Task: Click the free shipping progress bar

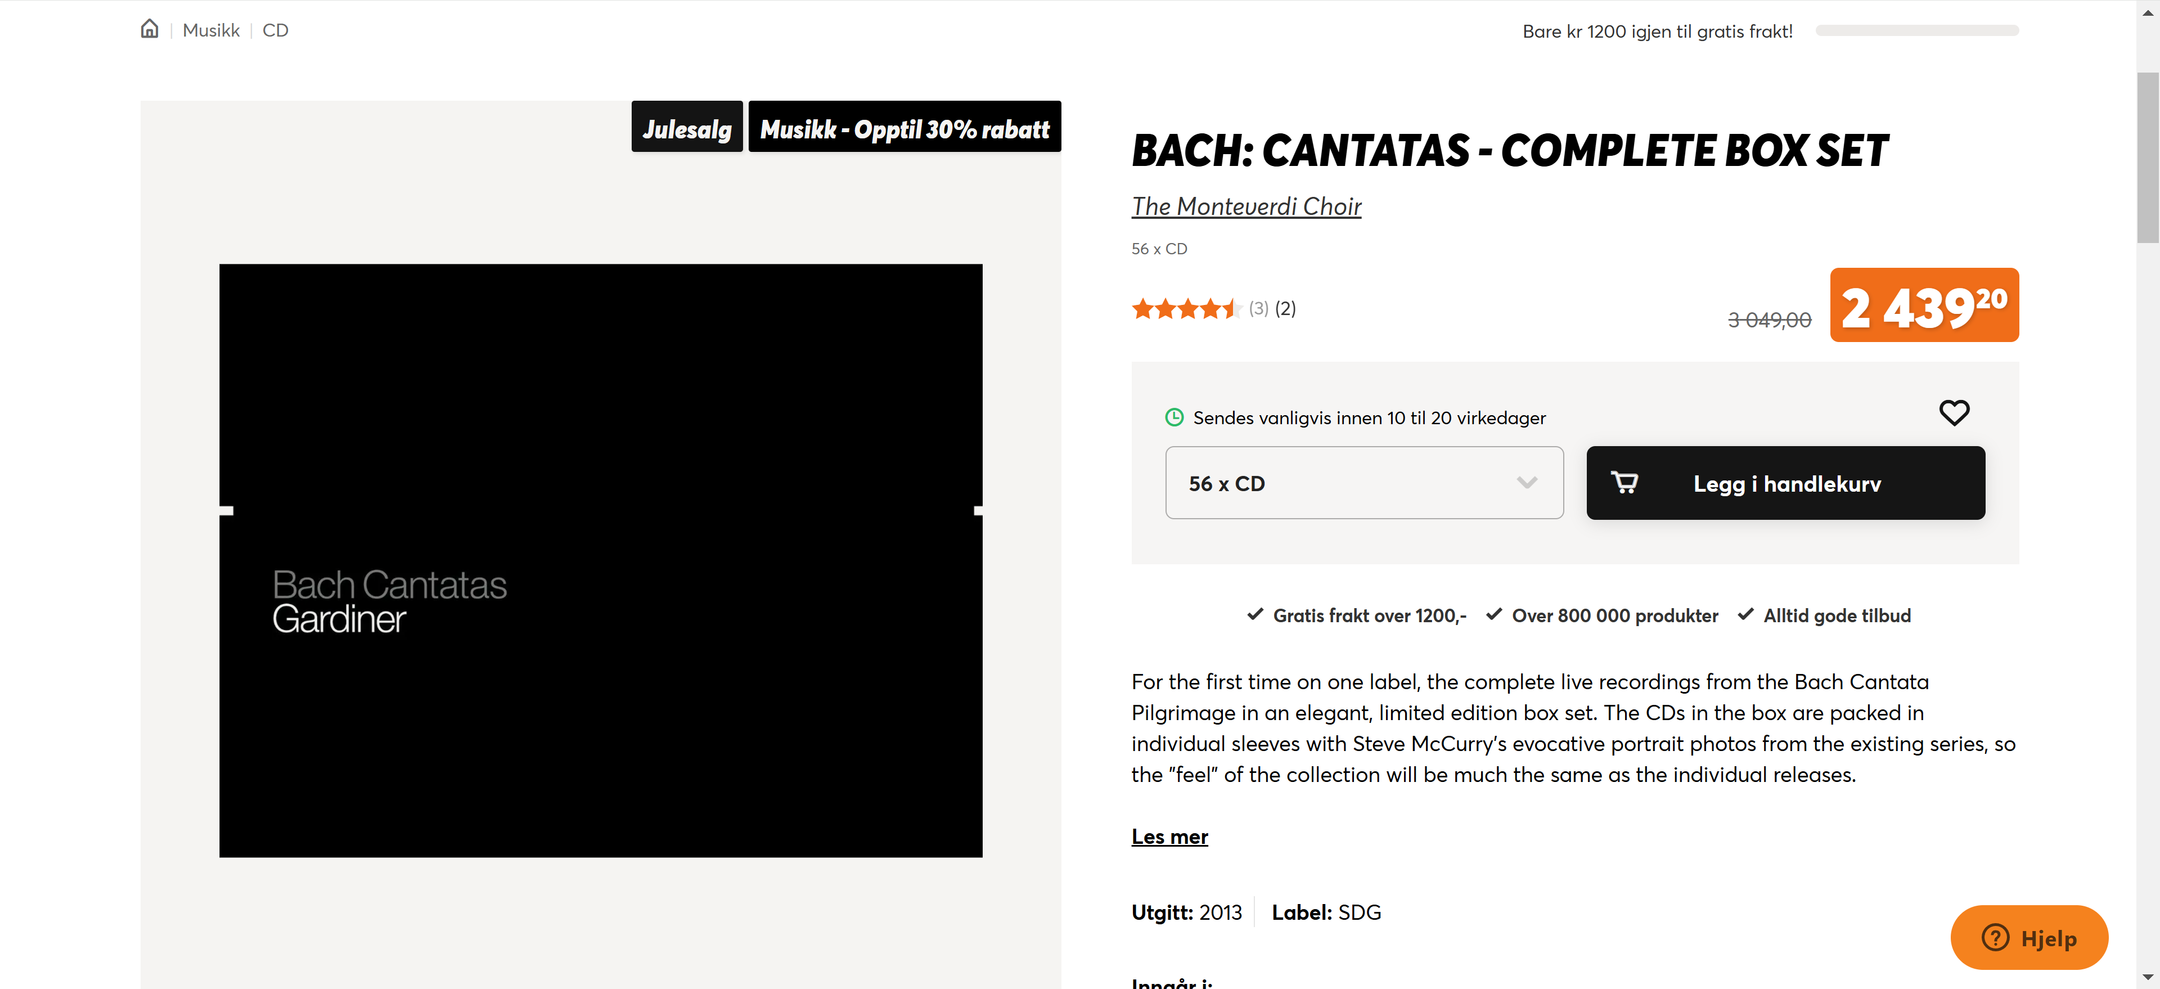Action: pyautogui.click(x=1916, y=31)
